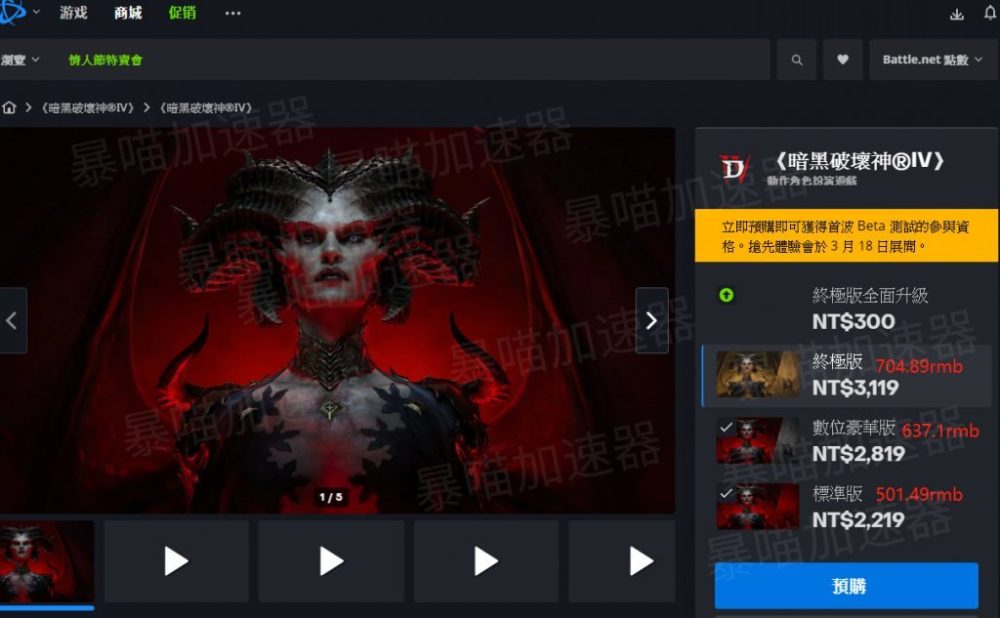Select the 終極版 NT$3,119 edition
The width and height of the screenshot is (1000, 618).
tap(846, 376)
